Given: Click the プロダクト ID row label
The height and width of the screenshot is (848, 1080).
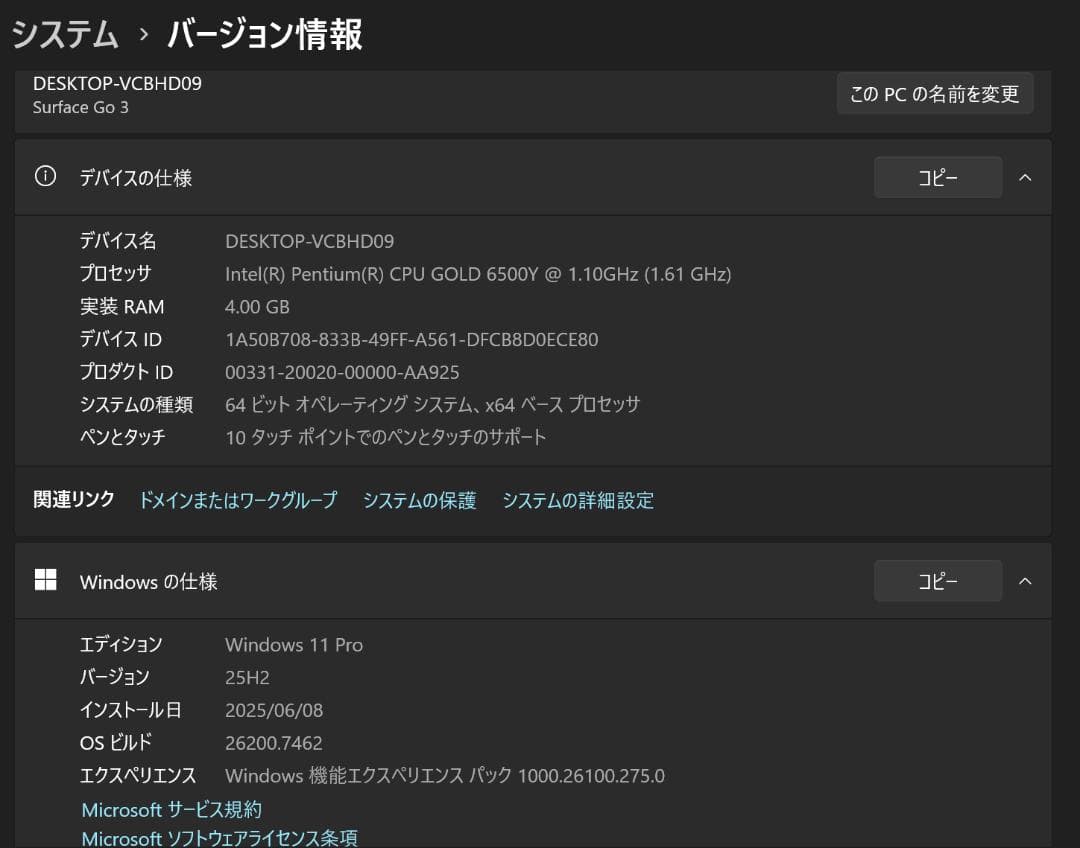Looking at the screenshot, I should click(126, 371).
